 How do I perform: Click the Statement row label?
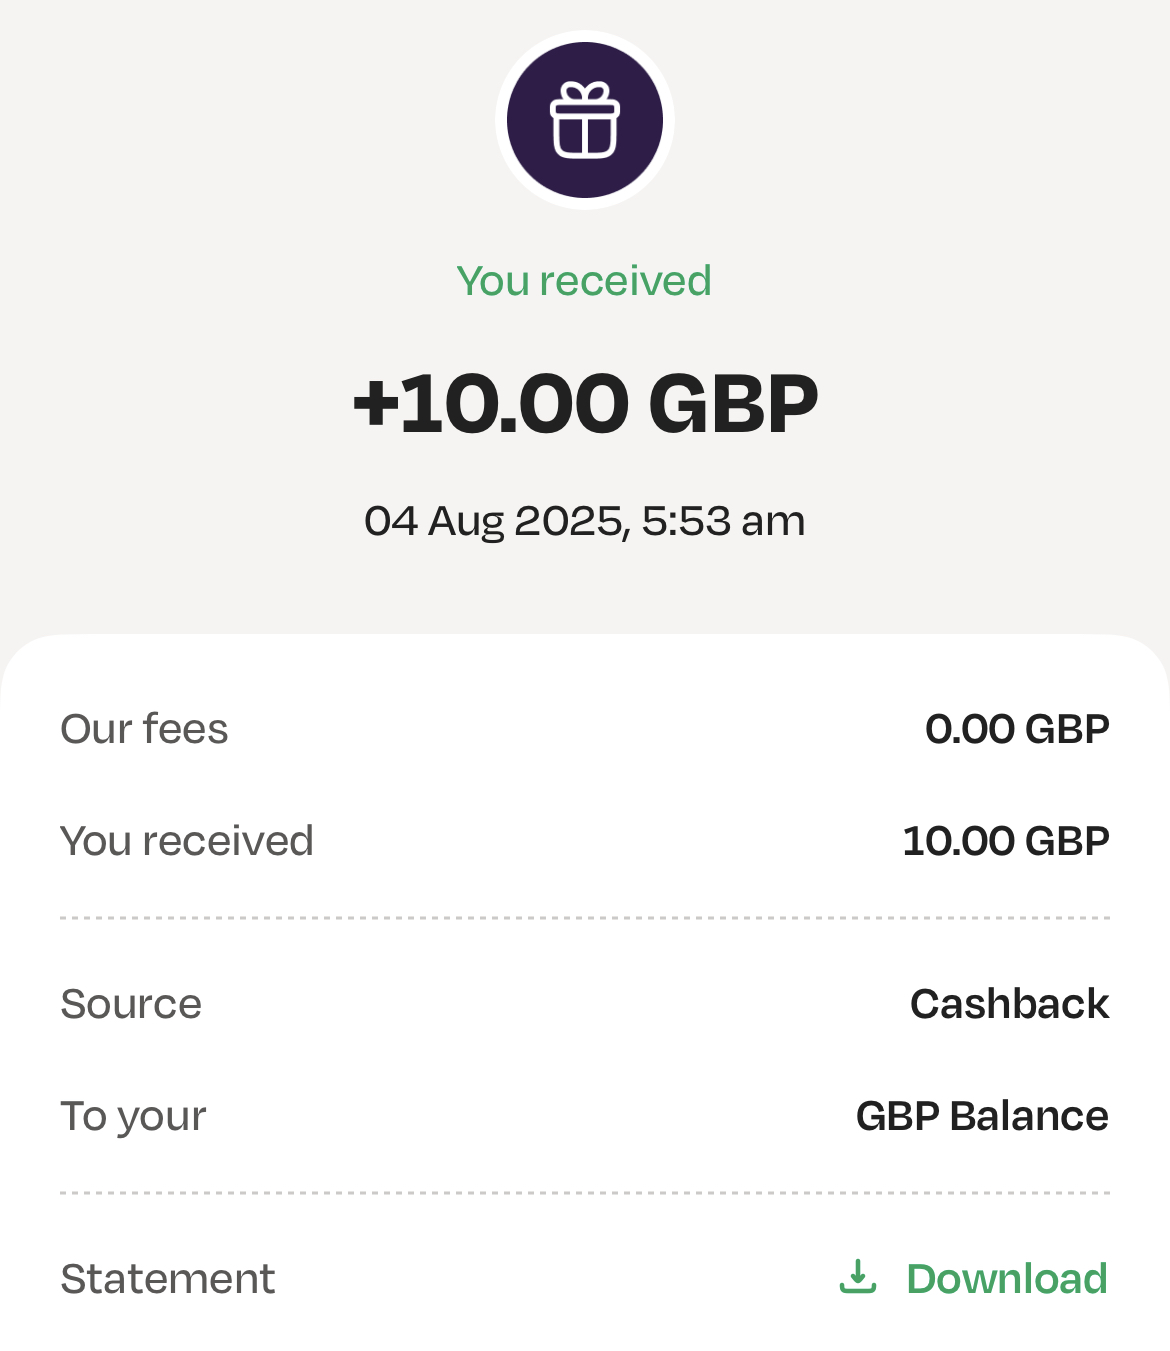coord(168,1279)
